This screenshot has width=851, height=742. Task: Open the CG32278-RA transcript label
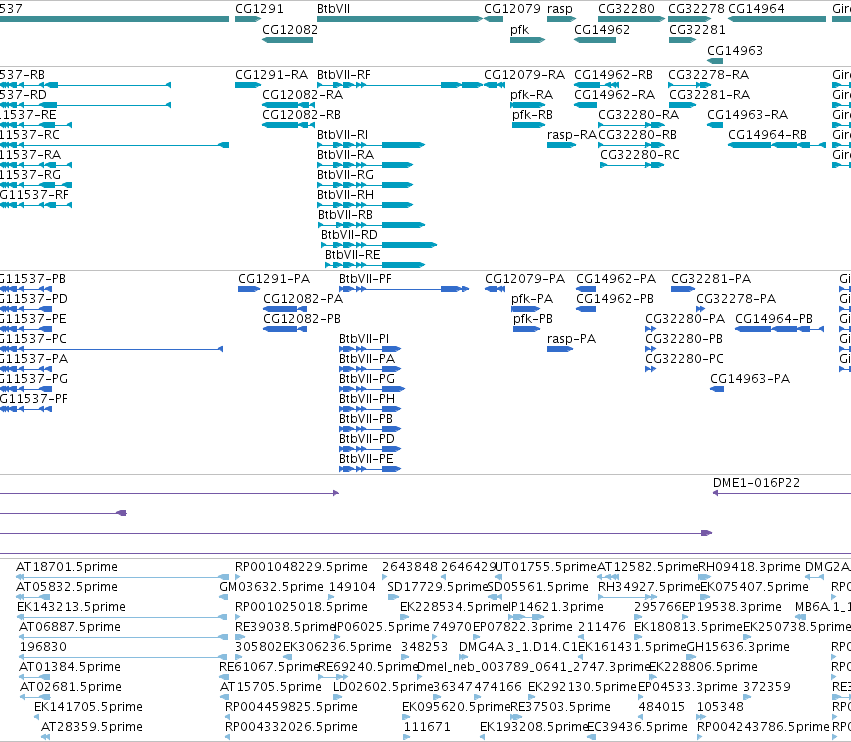point(708,74)
